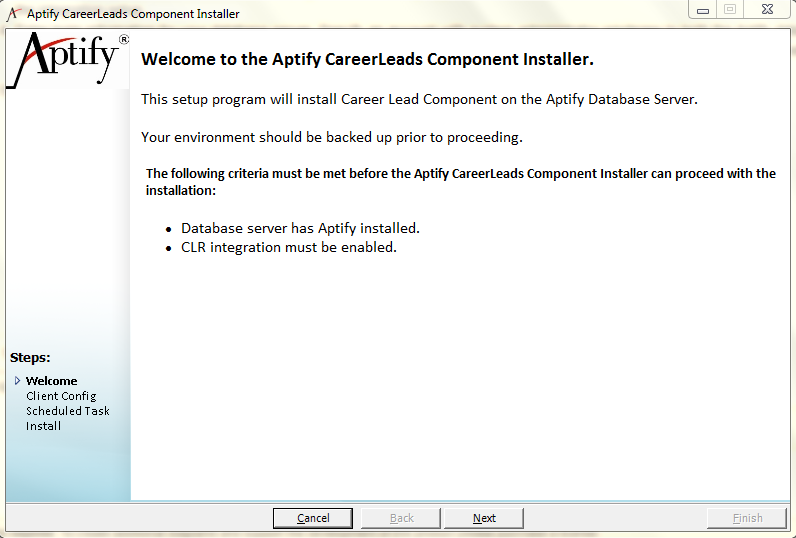Image resolution: width=796 pixels, height=538 pixels.
Task: Click the disabled maximize window button
Action: point(730,10)
